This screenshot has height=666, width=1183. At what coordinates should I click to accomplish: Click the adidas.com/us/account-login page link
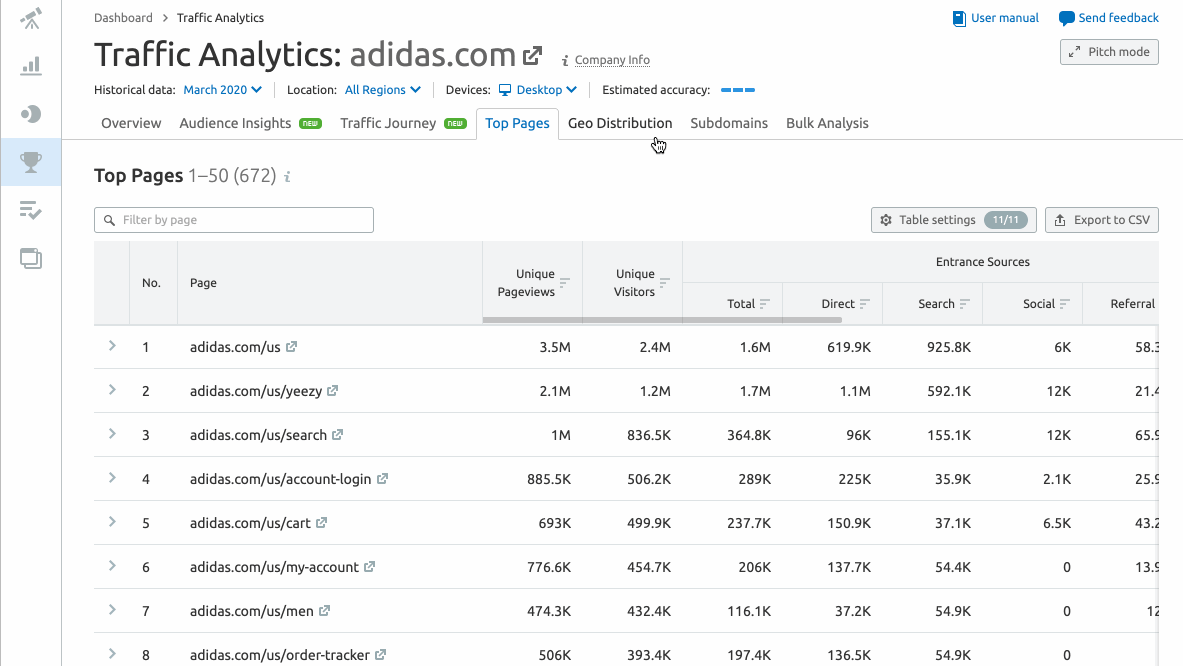click(281, 479)
